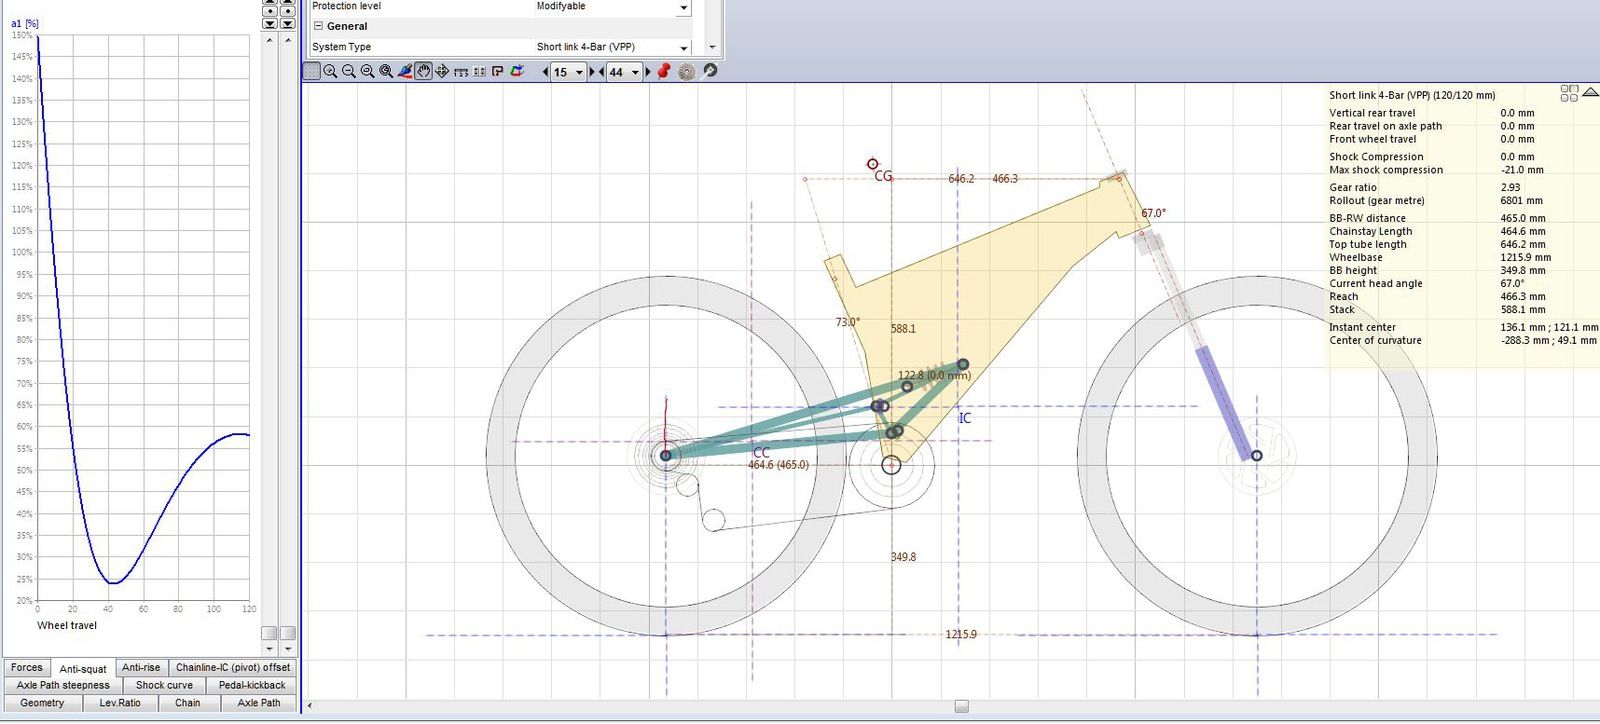Click the red pushpin icon
The image size is (1600, 724).
[x=664, y=71]
